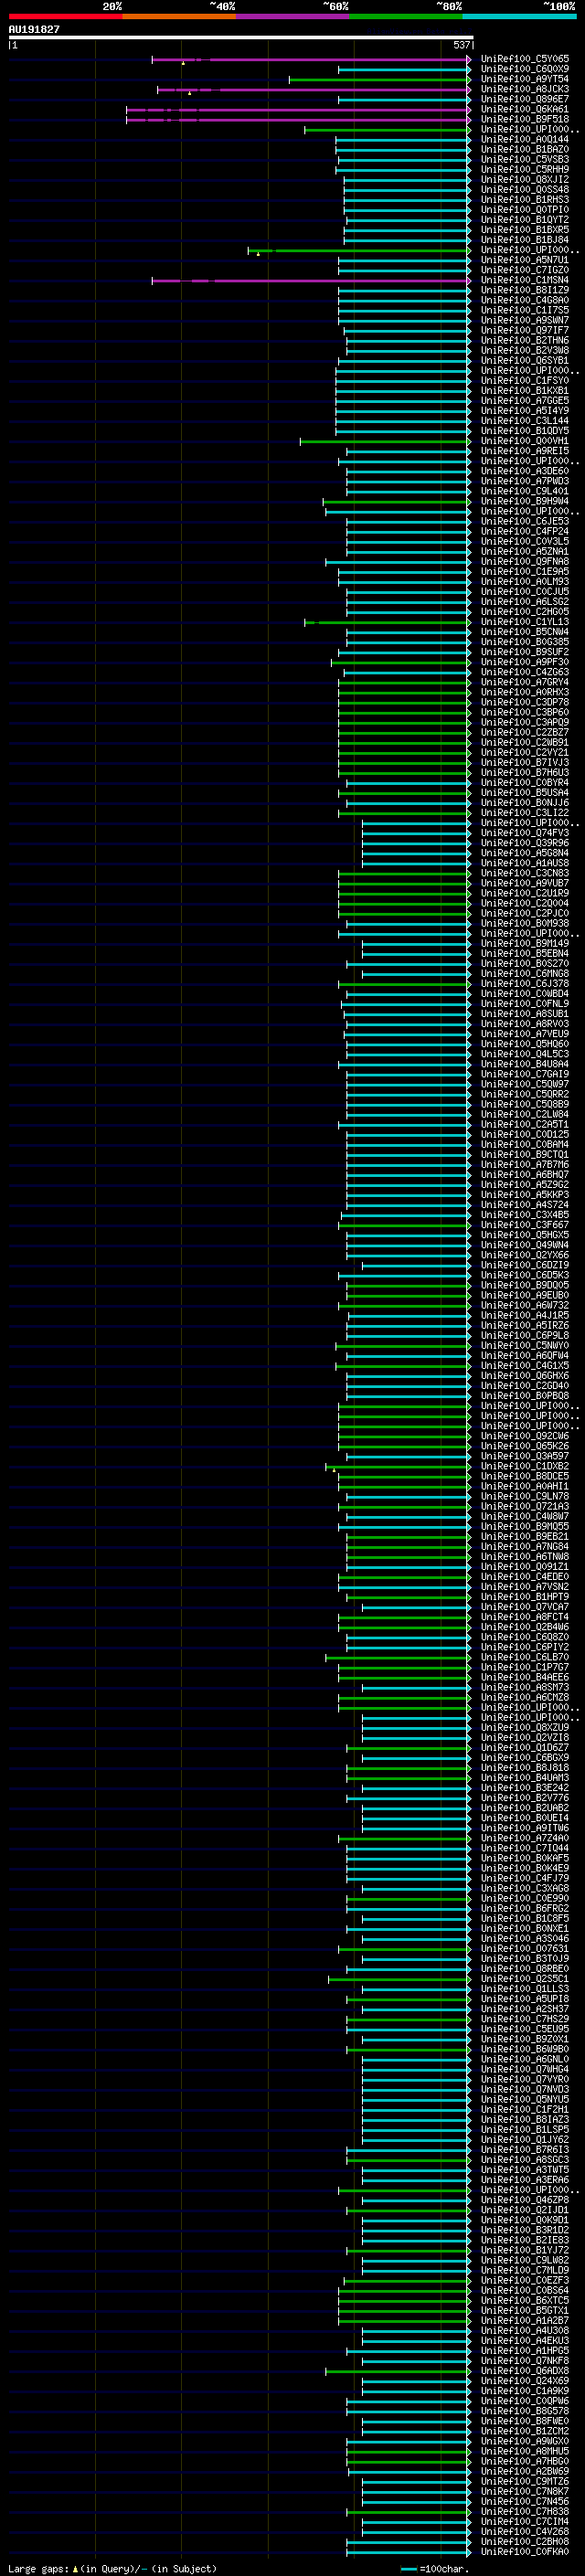Open hit UniRef100_A8JCK3
Screen dimensions: 585x2576
click(x=524, y=89)
